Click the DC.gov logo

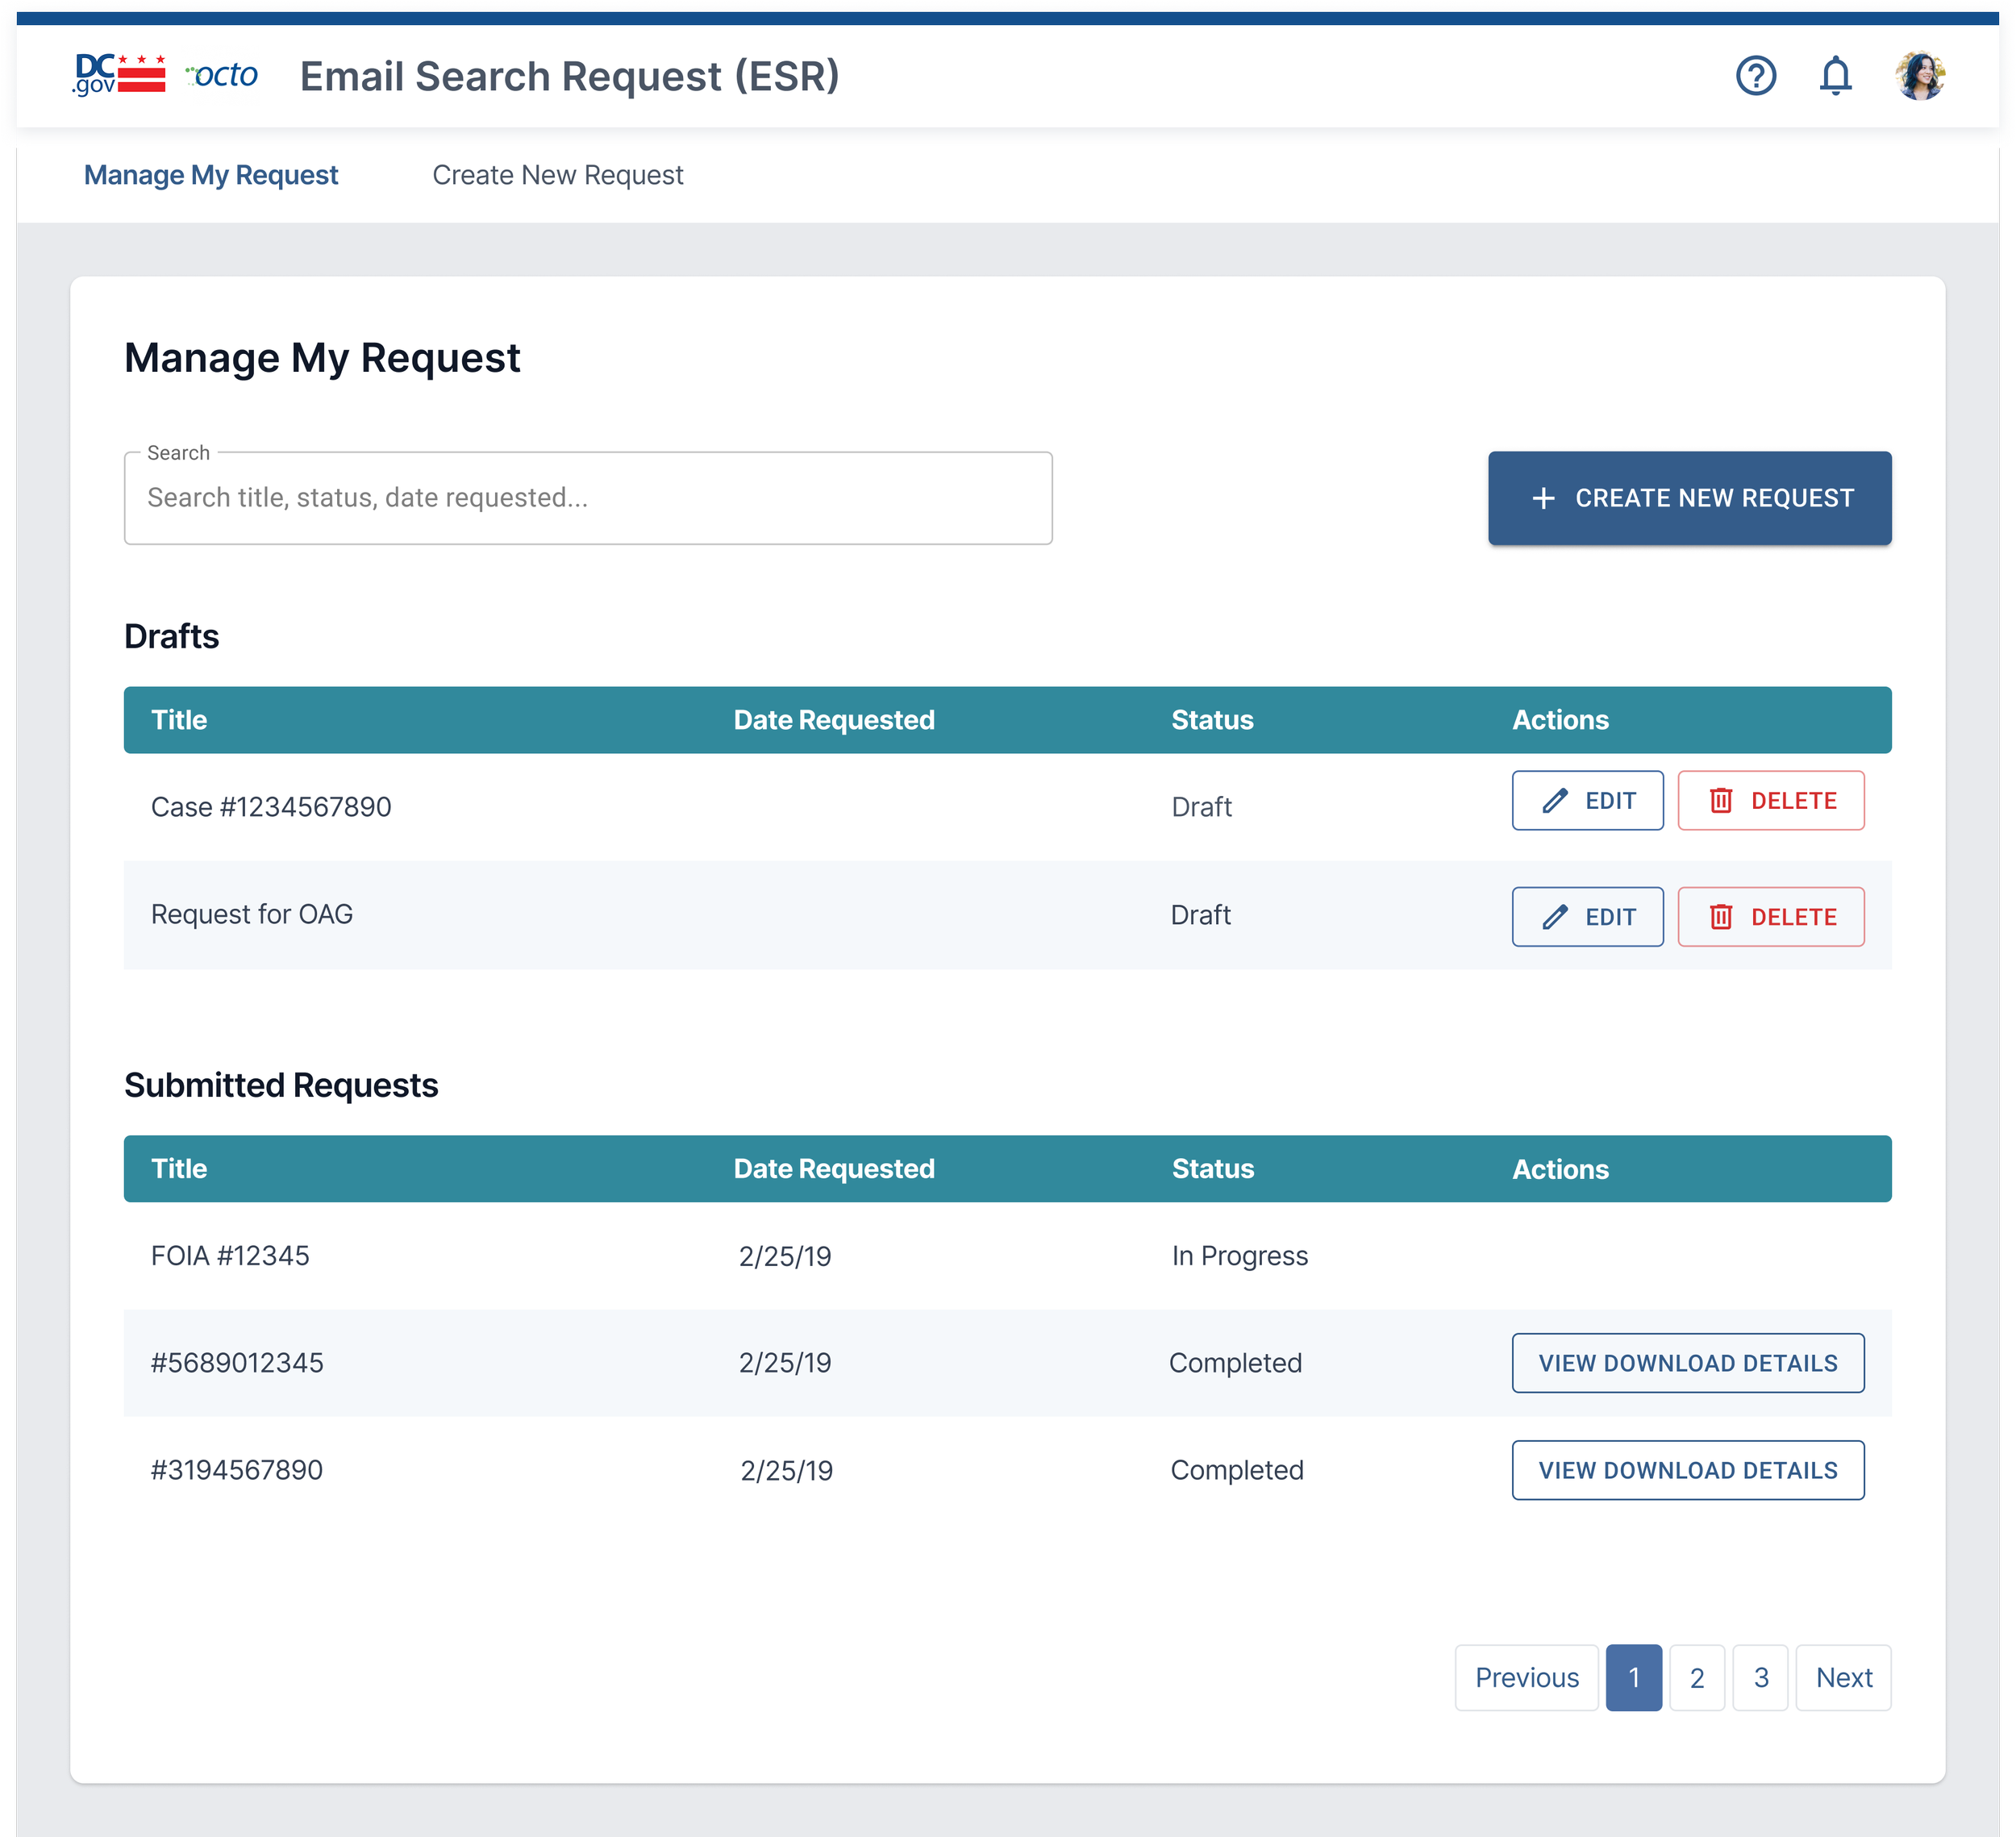(x=120, y=76)
